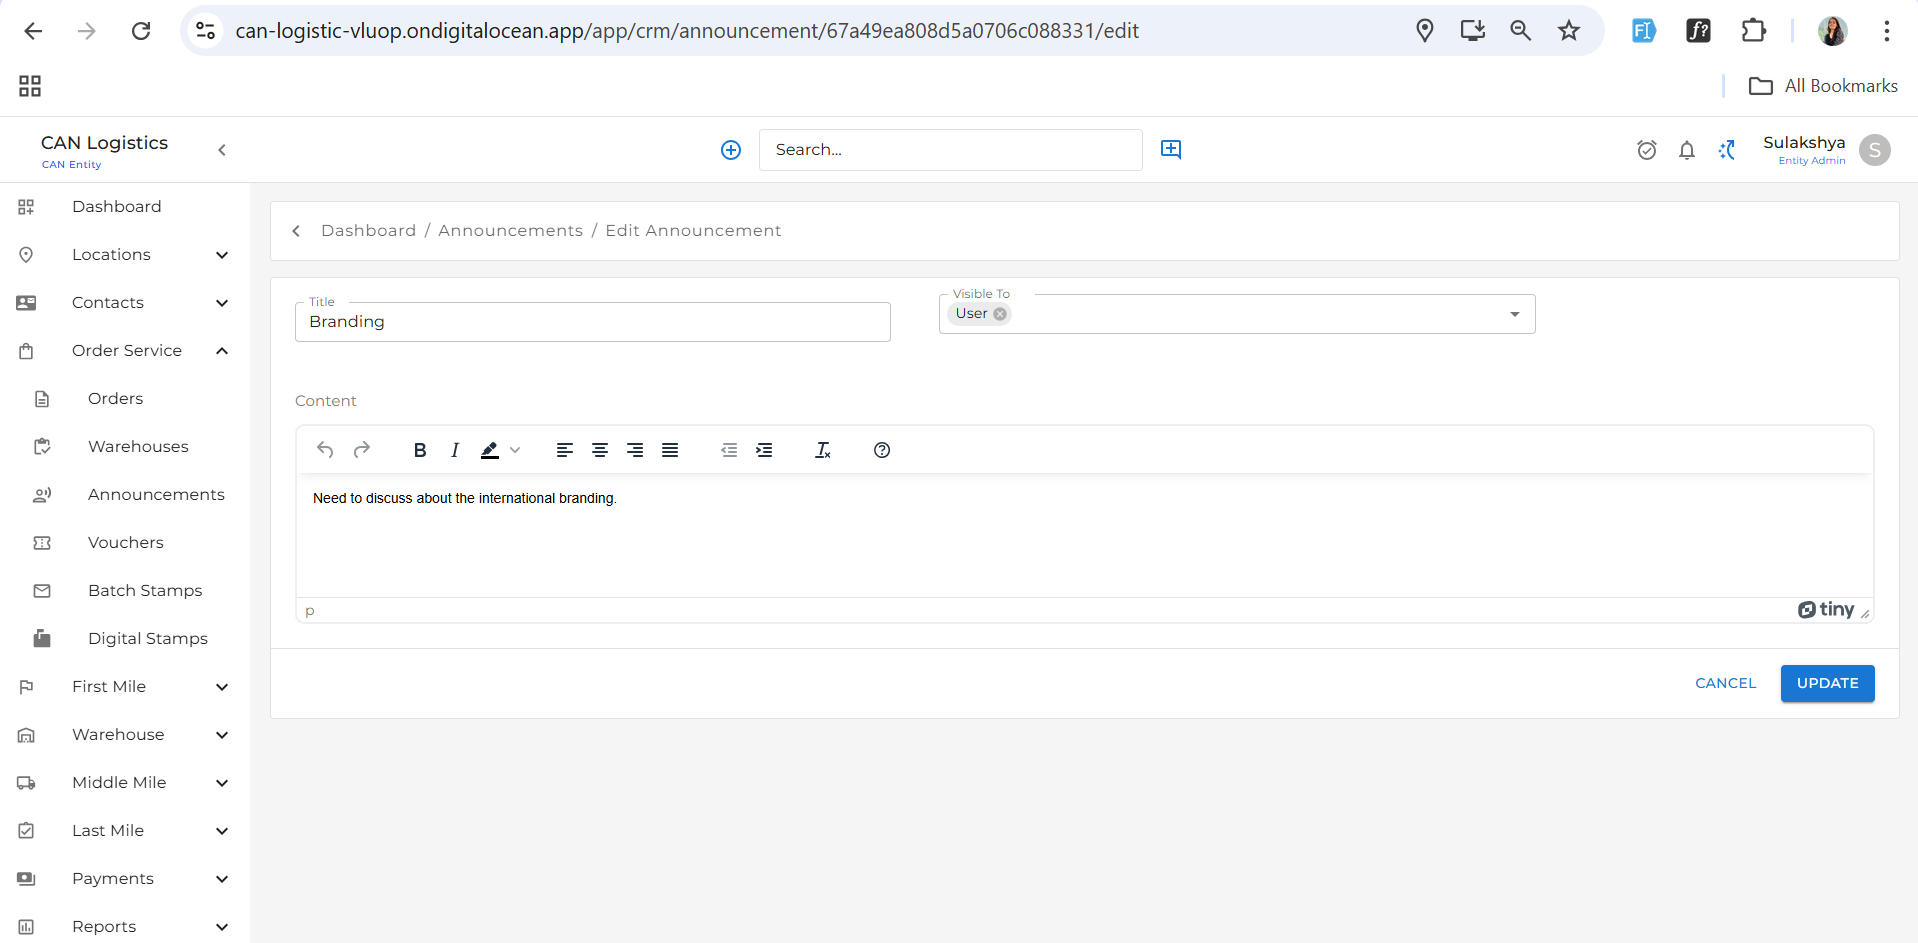Image resolution: width=1918 pixels, height=943 pixels.
Task: Click the UPDATE button
Action: click(x=1827, y=683)
